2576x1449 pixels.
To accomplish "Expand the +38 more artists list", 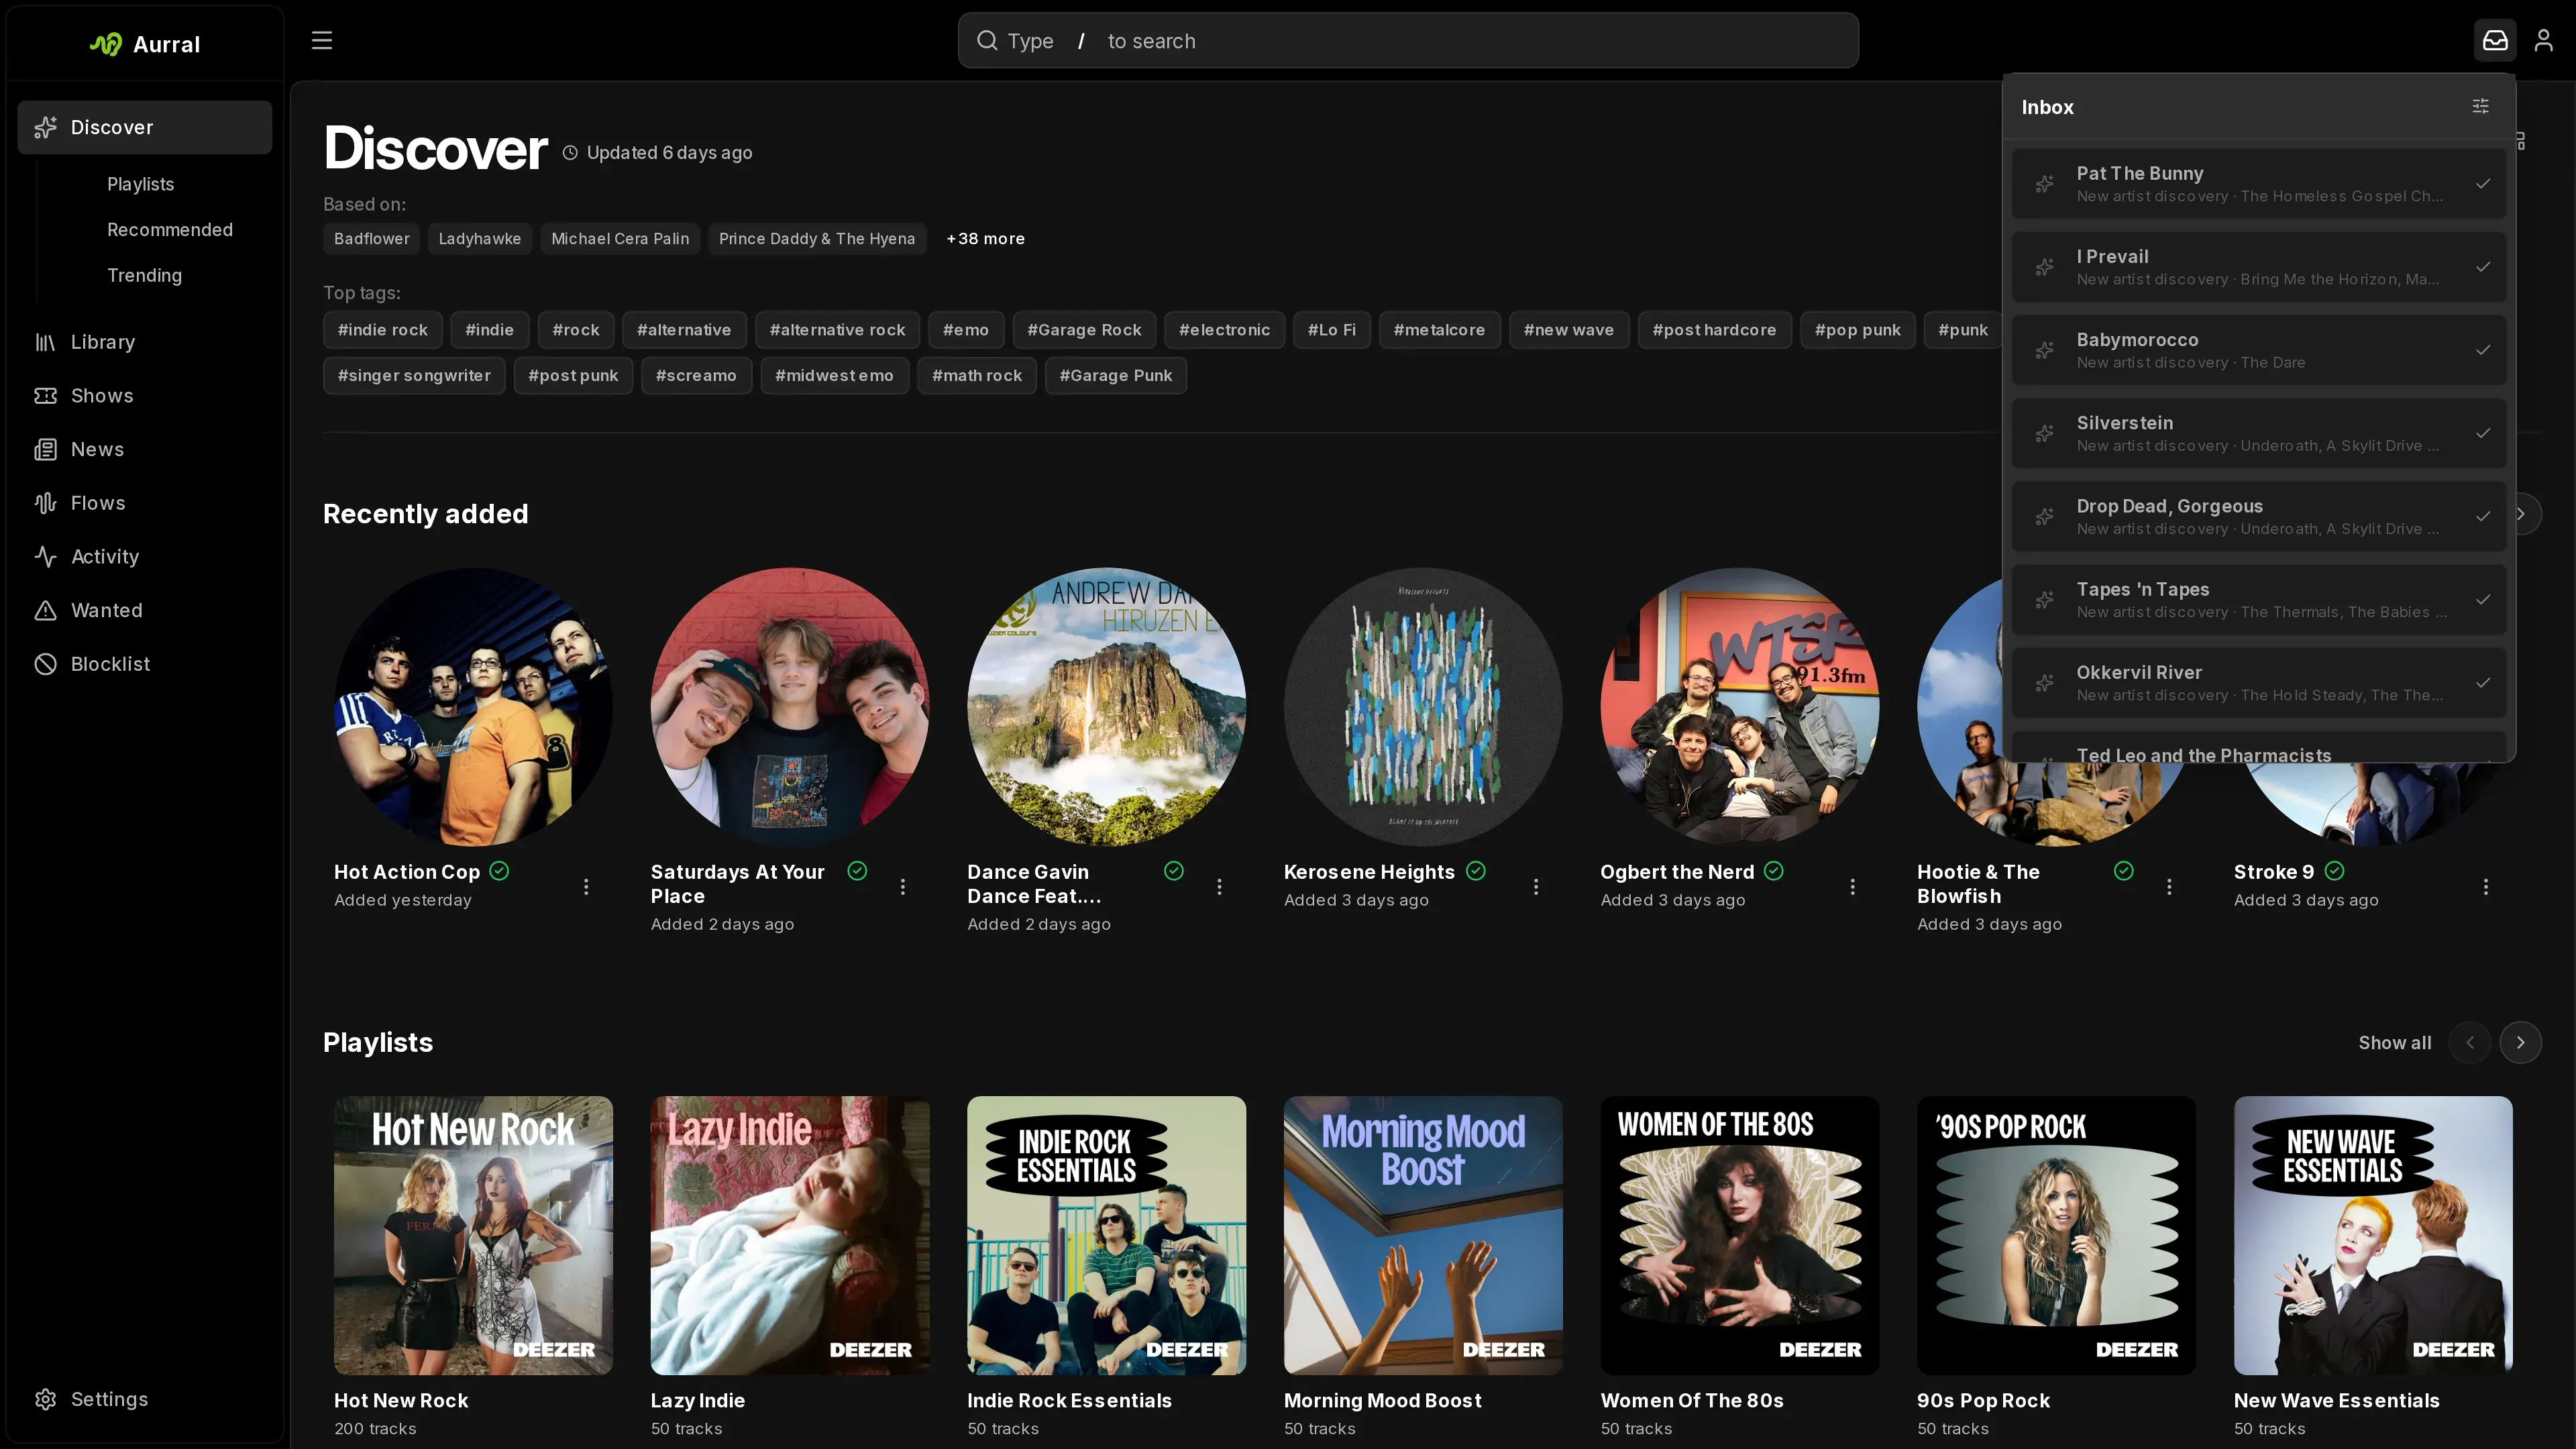I will click(x=985, y=239).
